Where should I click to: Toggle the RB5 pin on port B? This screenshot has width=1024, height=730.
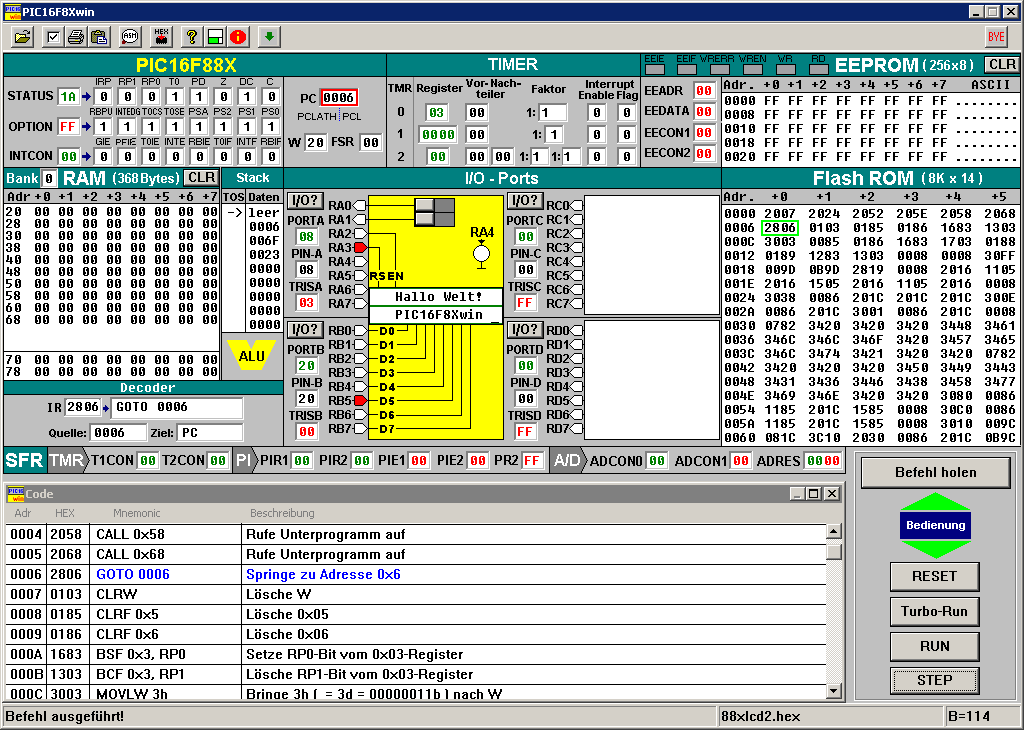tap(361, 400)
